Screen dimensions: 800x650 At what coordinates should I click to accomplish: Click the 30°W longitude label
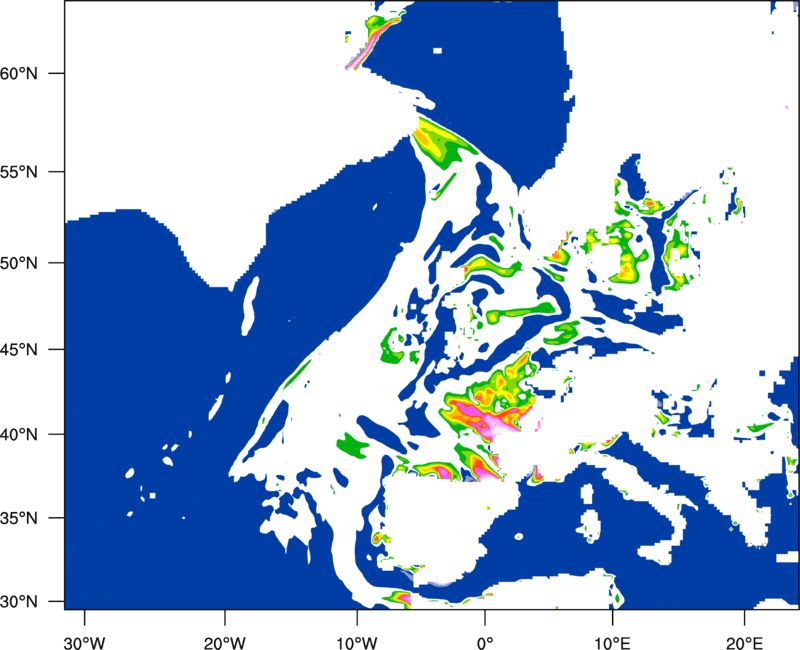pos(85,643)
